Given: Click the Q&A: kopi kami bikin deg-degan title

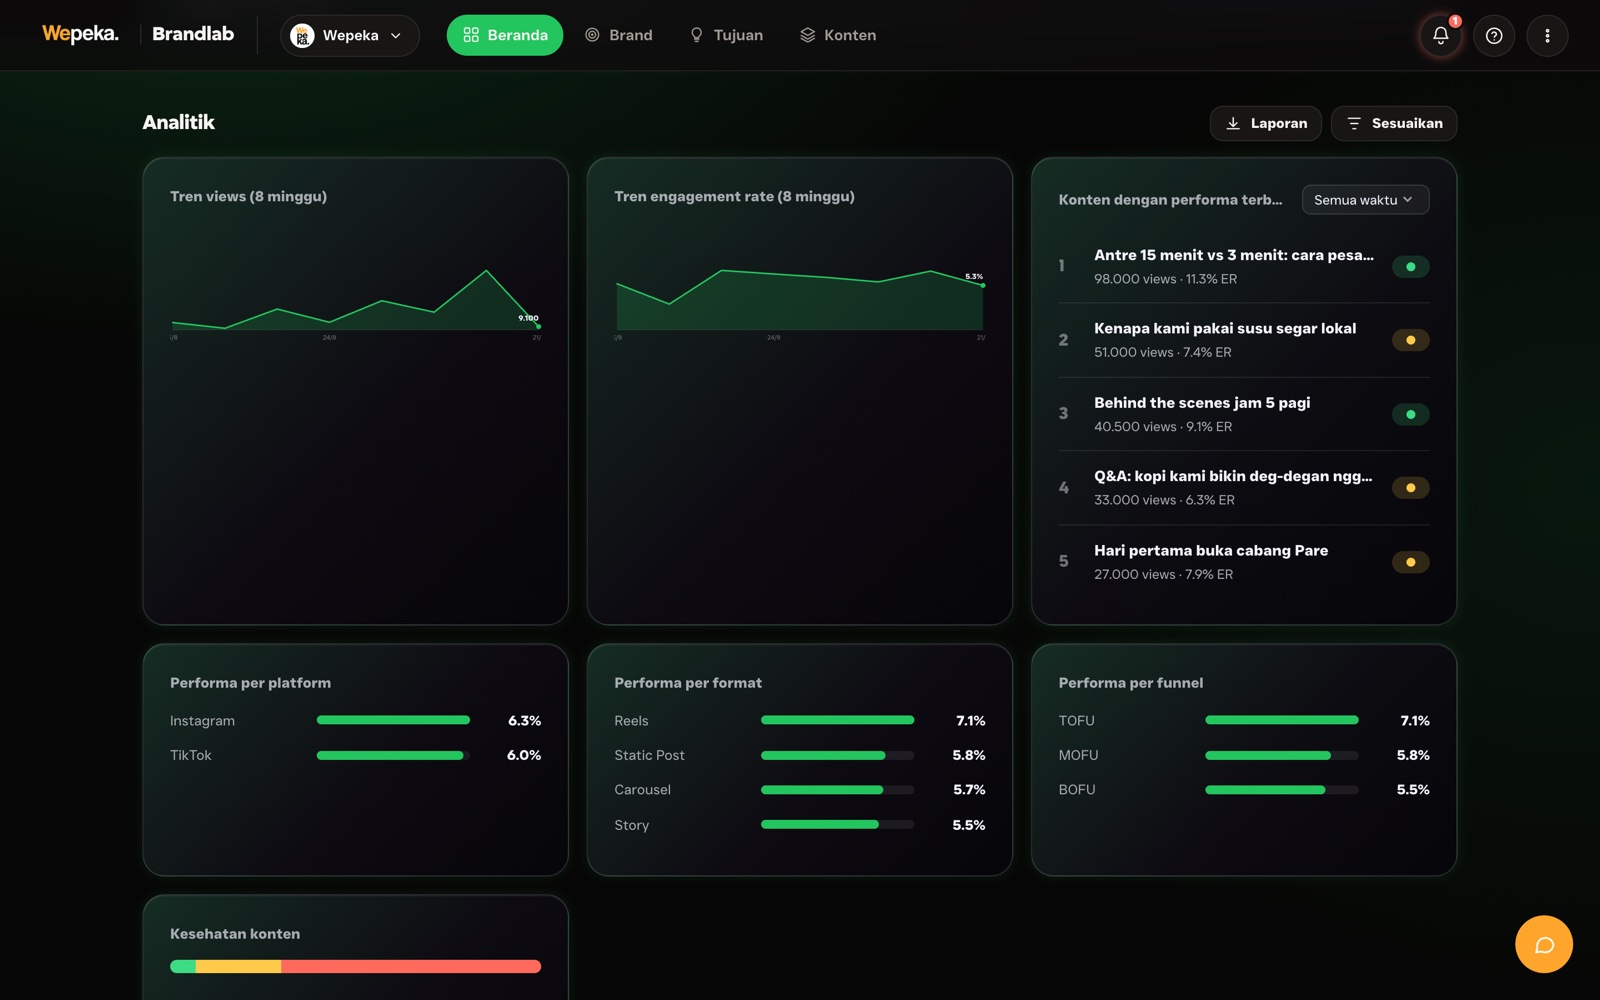Looking at the screenshot, I should 1233,476.
